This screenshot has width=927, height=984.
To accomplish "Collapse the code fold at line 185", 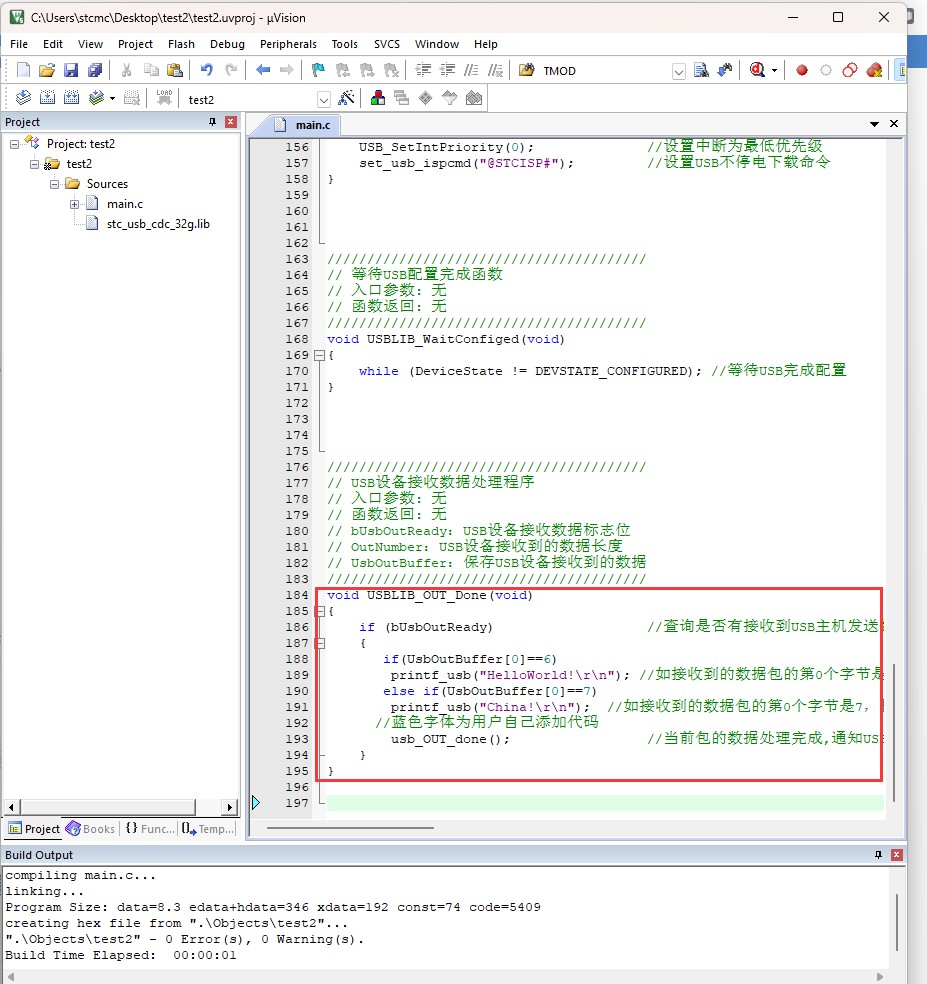I will 319,611.
